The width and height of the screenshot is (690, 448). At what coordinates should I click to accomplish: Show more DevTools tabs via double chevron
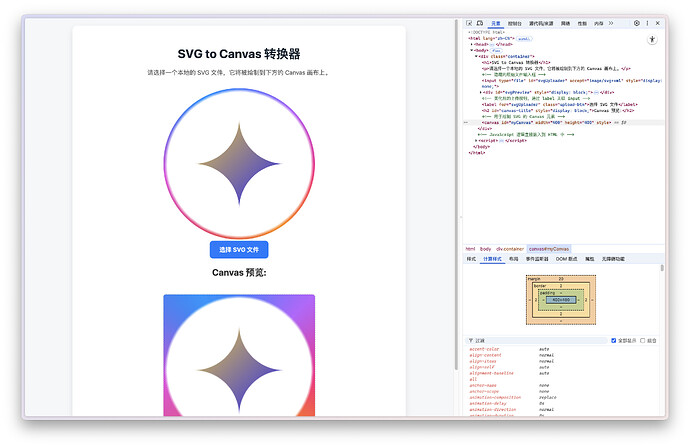coord(611,23)
